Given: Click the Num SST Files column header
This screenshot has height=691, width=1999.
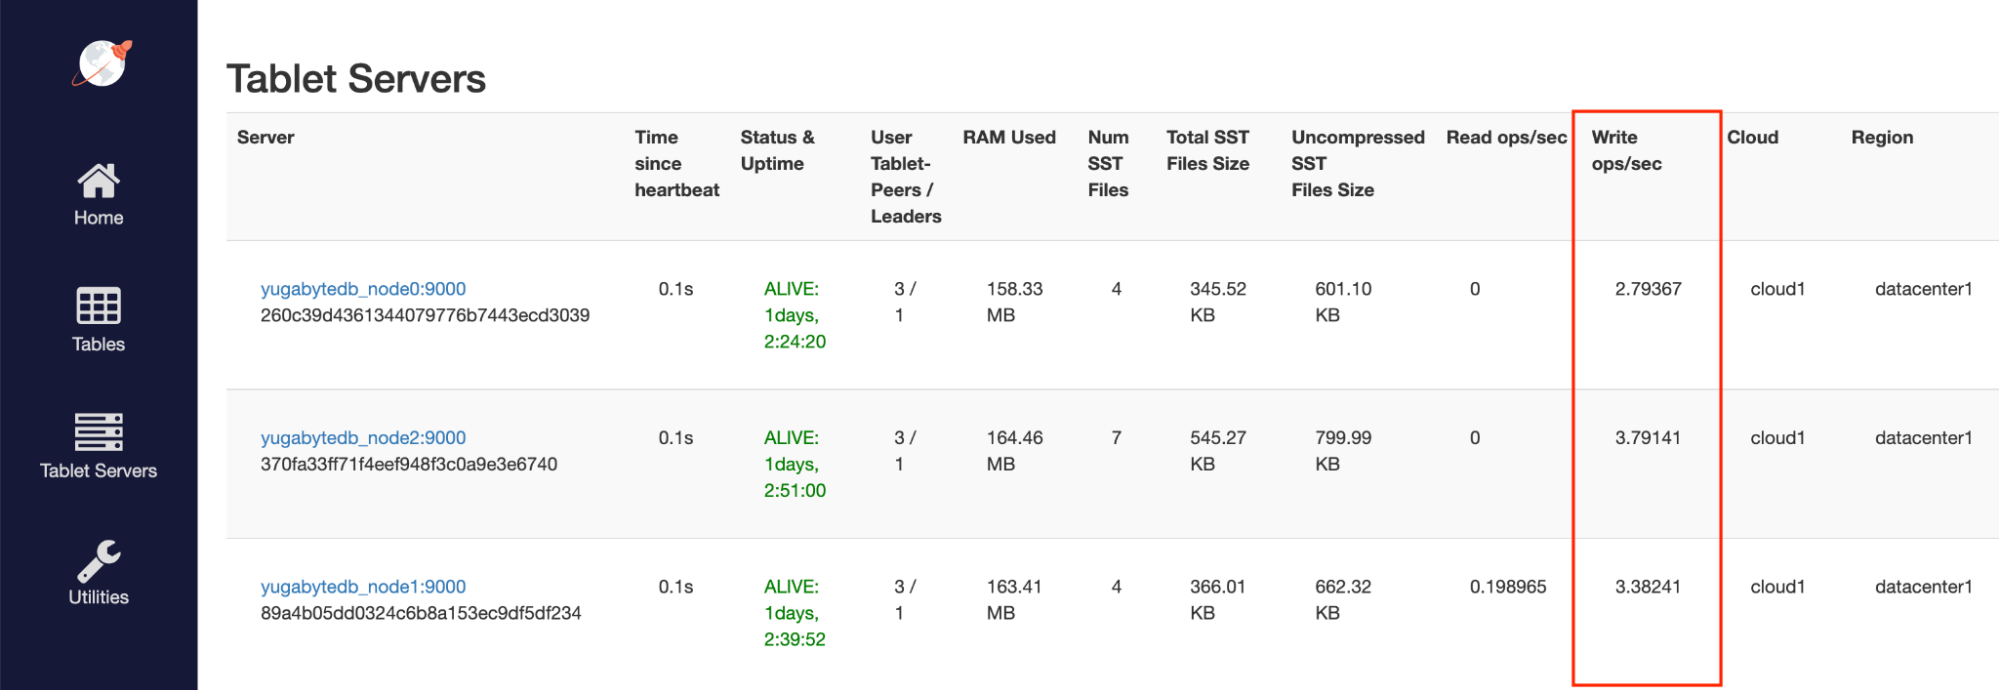Looking at the screenshot, I should (x=1108, y=164).
